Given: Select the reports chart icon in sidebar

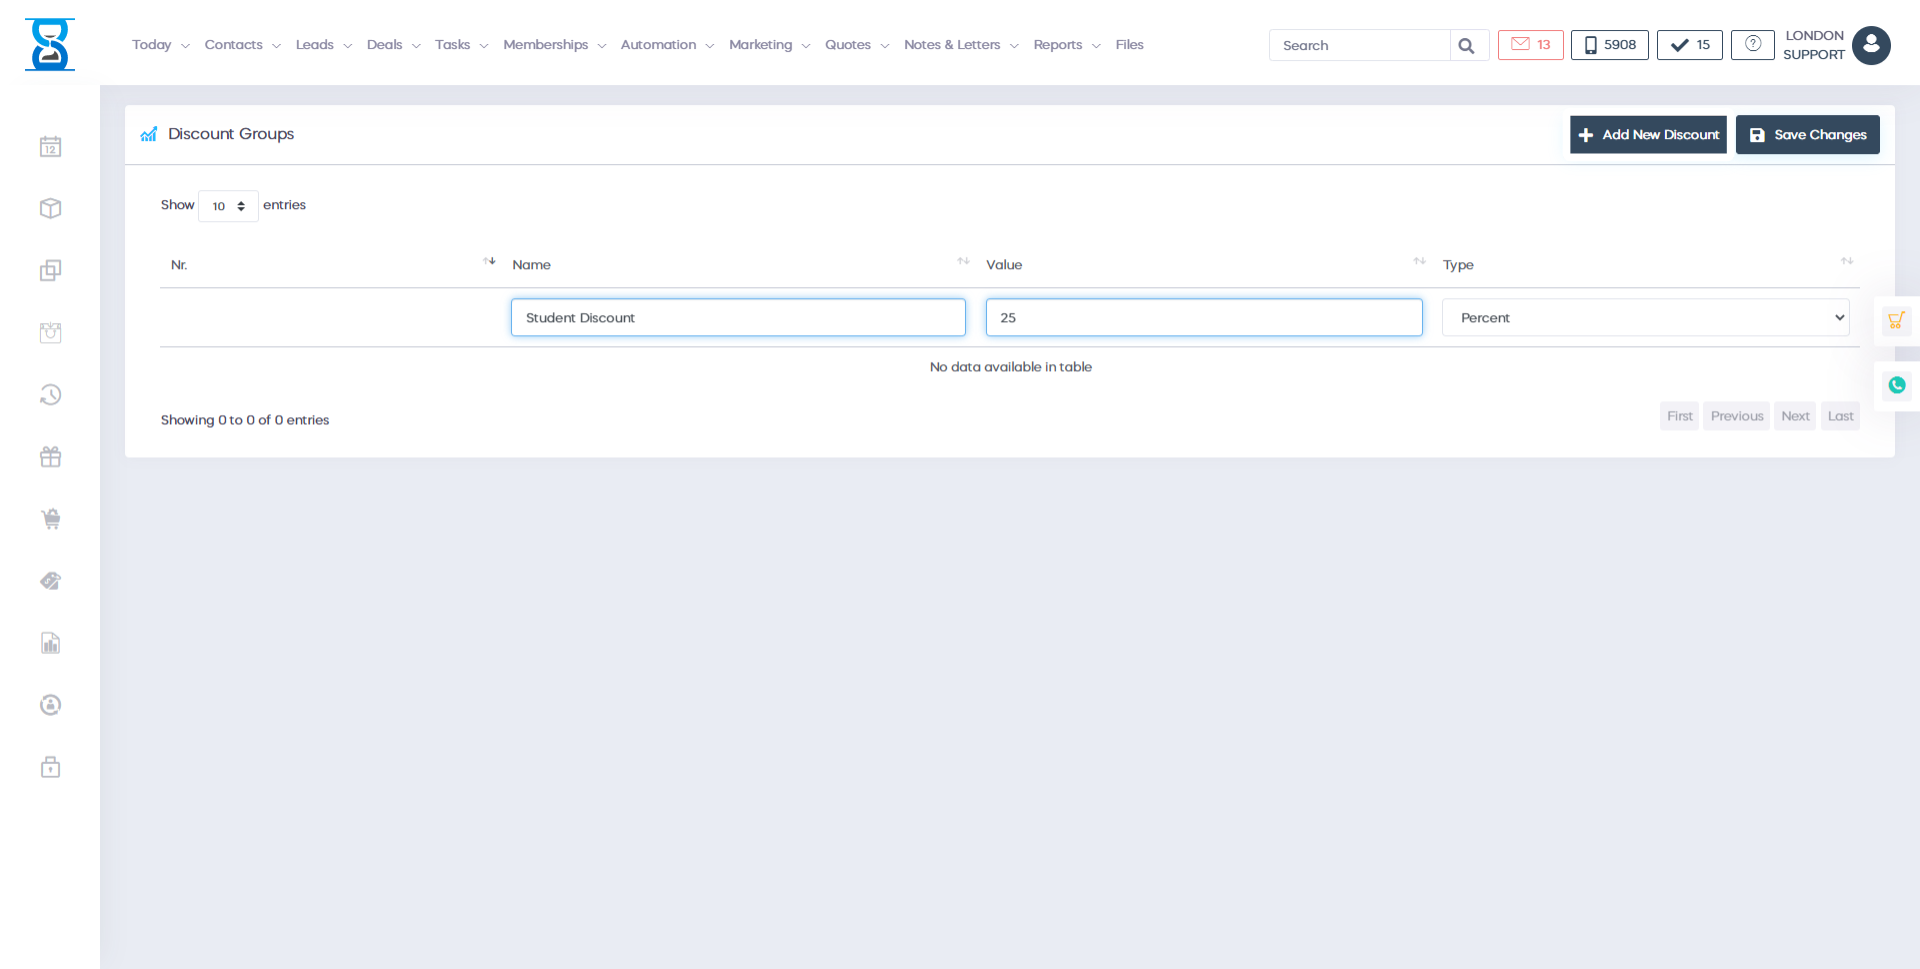Looking at the screenshot, I should [50, 643].
